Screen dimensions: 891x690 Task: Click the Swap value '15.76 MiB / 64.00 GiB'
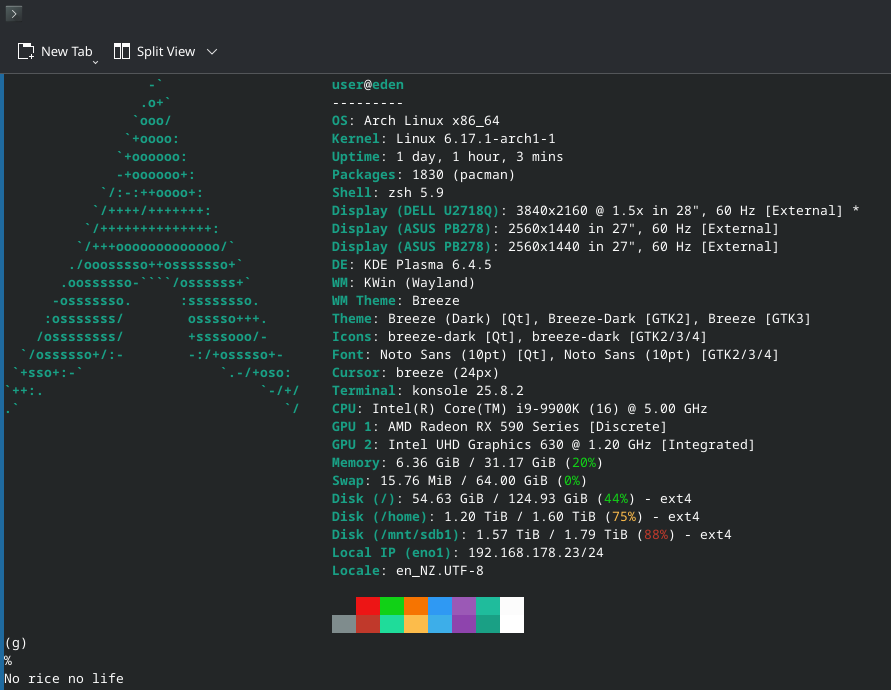click(x=463, y=481)
